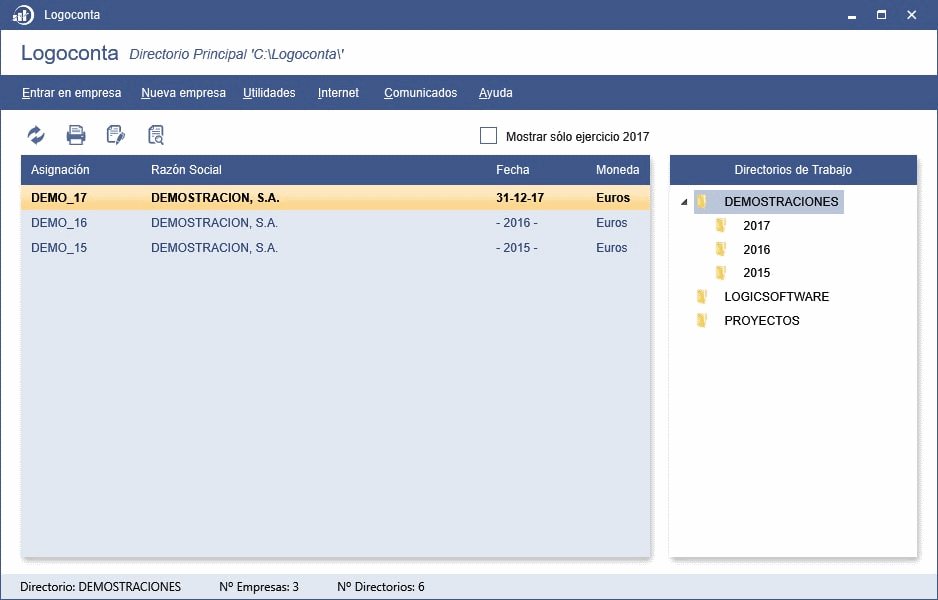
Task: Click the refresh arrows toolbar icon
Action: tap(36, 135)
